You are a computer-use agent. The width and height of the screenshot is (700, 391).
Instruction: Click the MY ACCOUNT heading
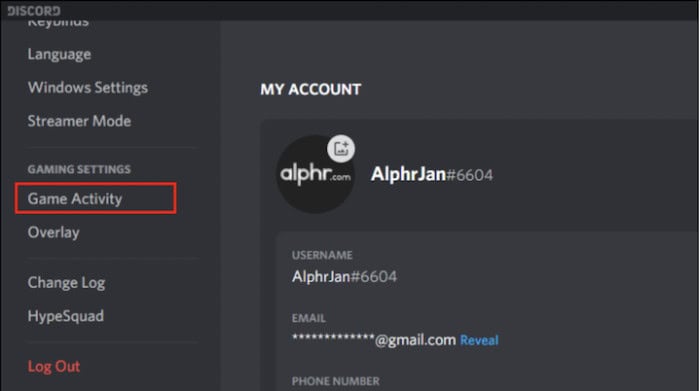pyautogui.click(x=311, y=89)
